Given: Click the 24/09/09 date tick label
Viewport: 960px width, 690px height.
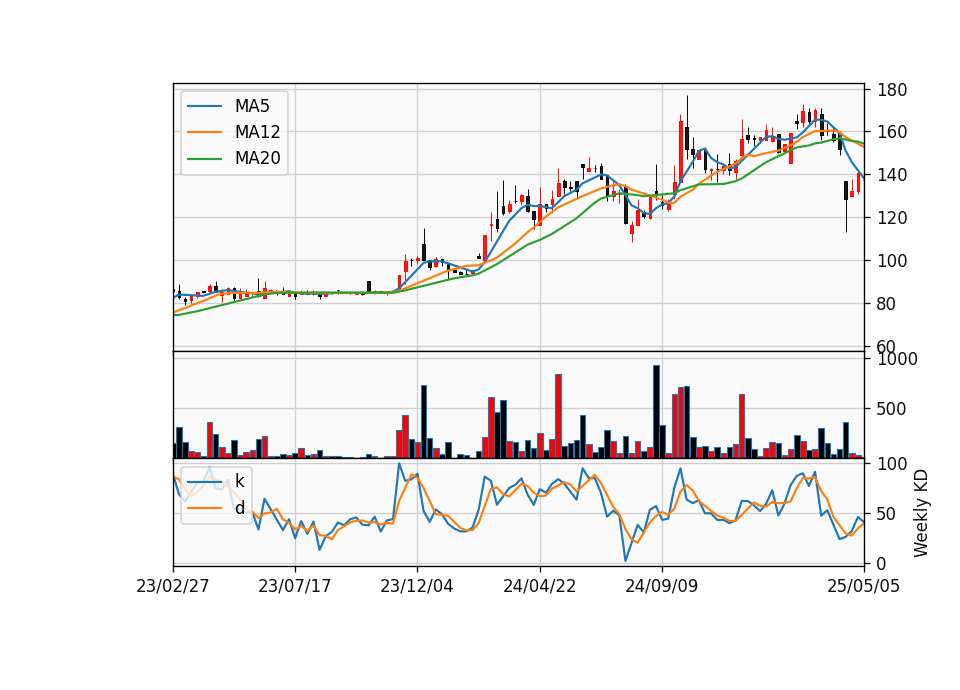Looking at the screenshot, I should 661,586.
